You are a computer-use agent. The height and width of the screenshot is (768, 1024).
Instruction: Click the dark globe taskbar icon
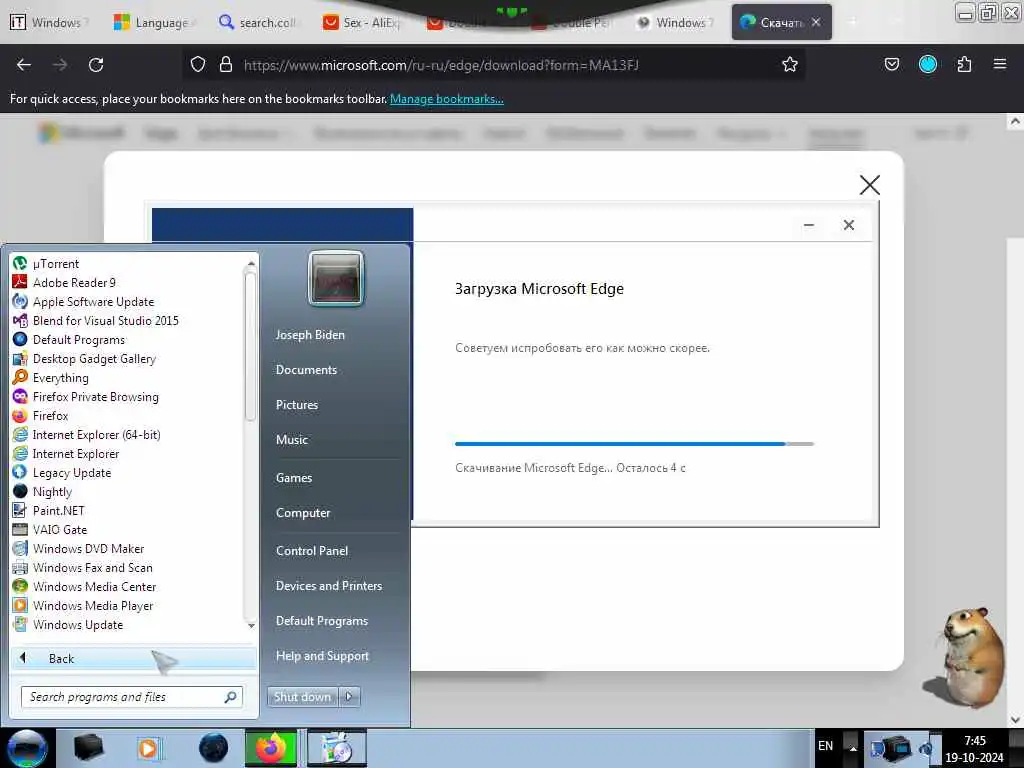(214, 748)
